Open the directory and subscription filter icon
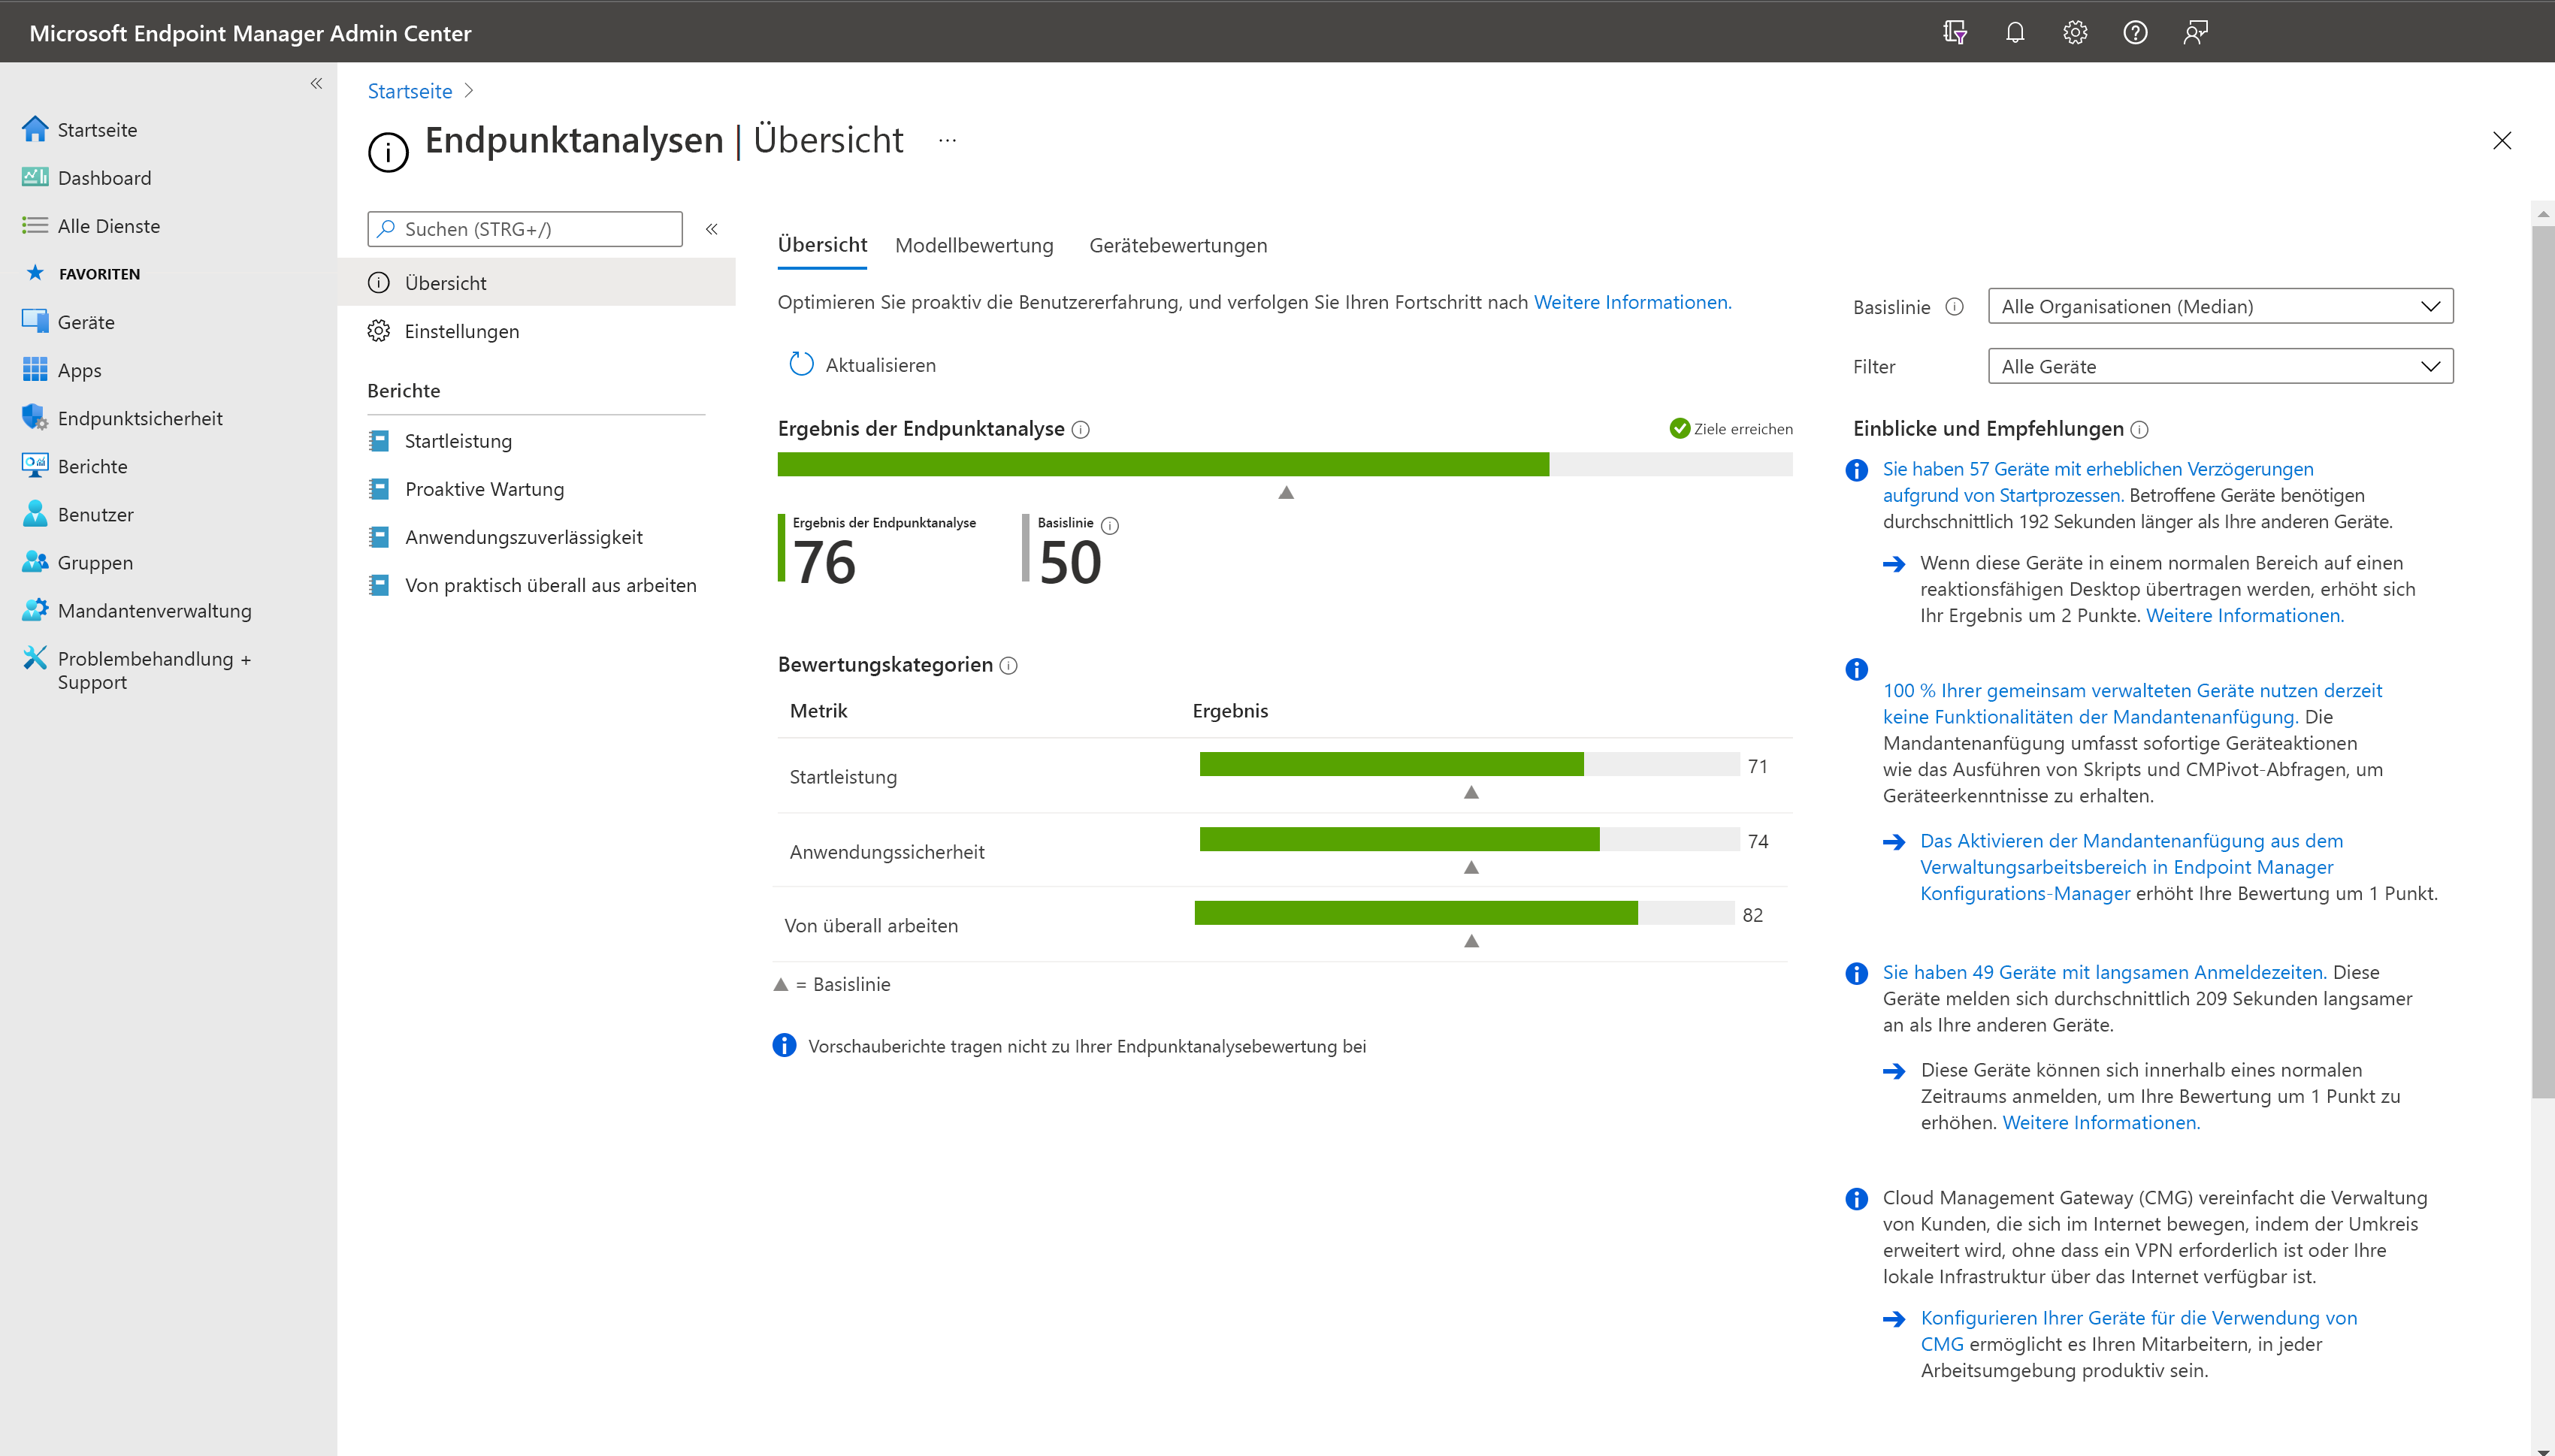2555x1456 pixels. tap(1954, 33)
